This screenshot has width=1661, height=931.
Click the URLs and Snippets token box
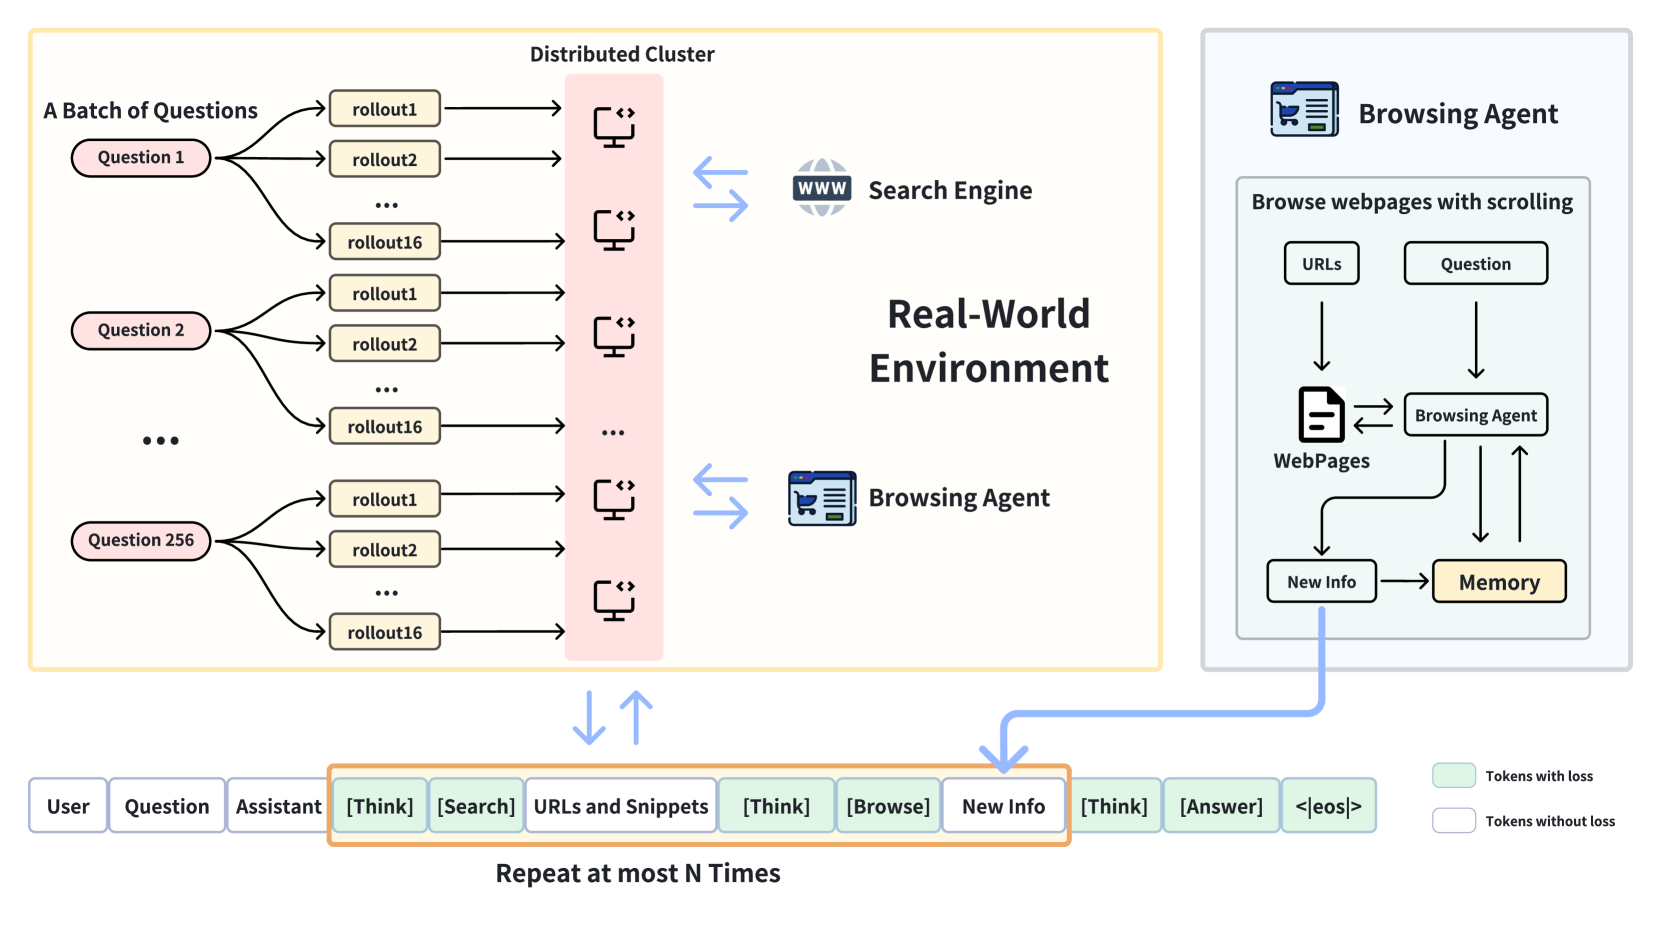pos(621,805)
